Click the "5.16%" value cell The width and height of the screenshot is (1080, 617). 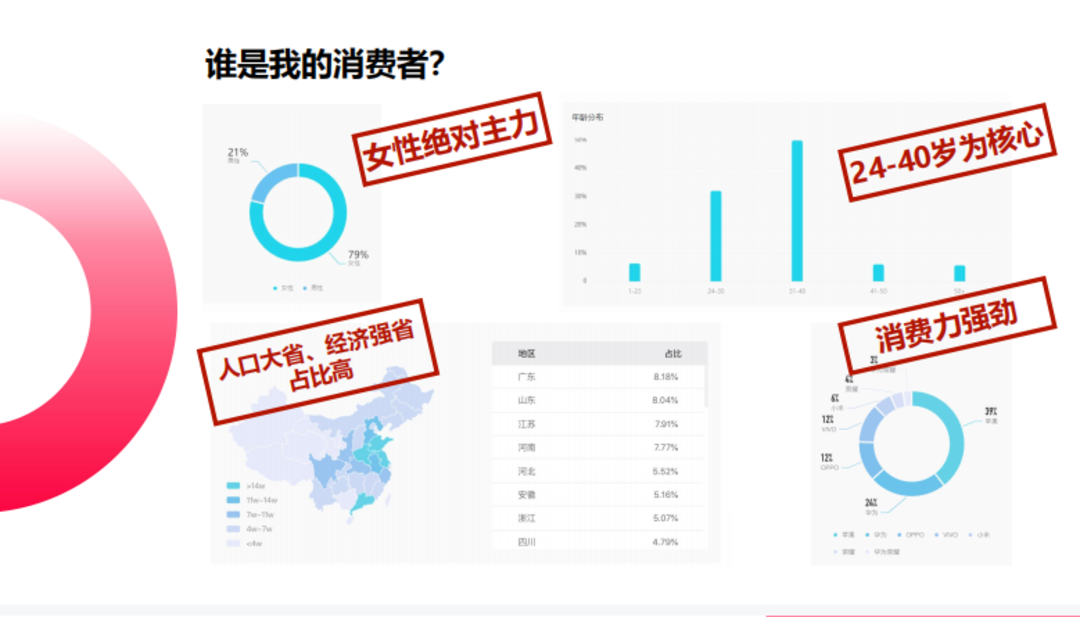pyautogui.click(x=665, y=494)
